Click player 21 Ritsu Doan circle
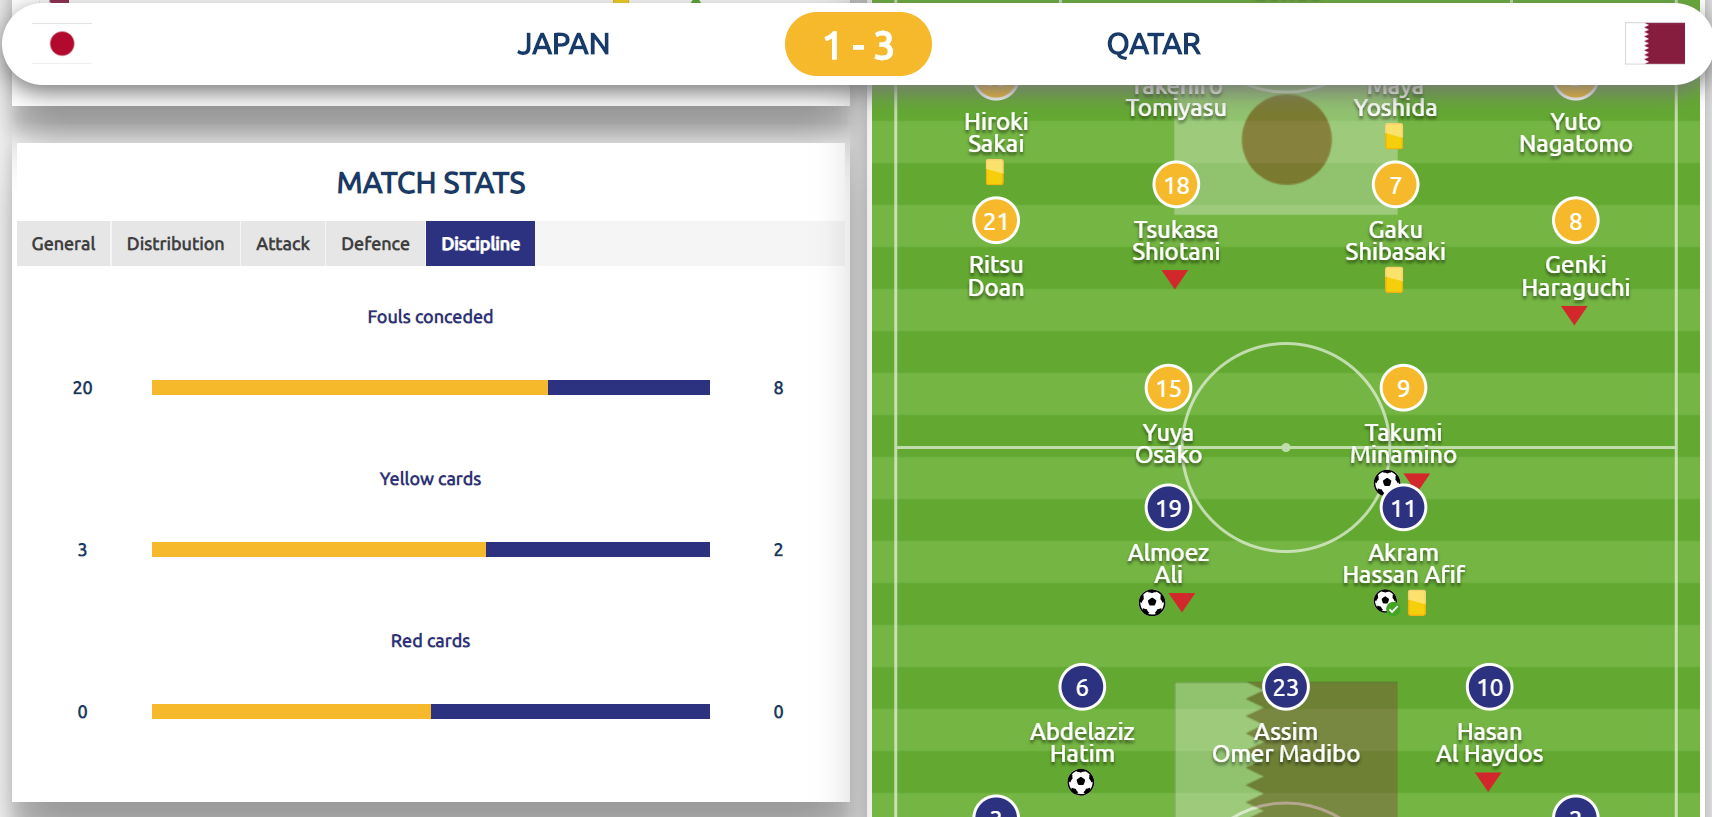The height and width of the screenshot is (817, 1712). (995, 221)
